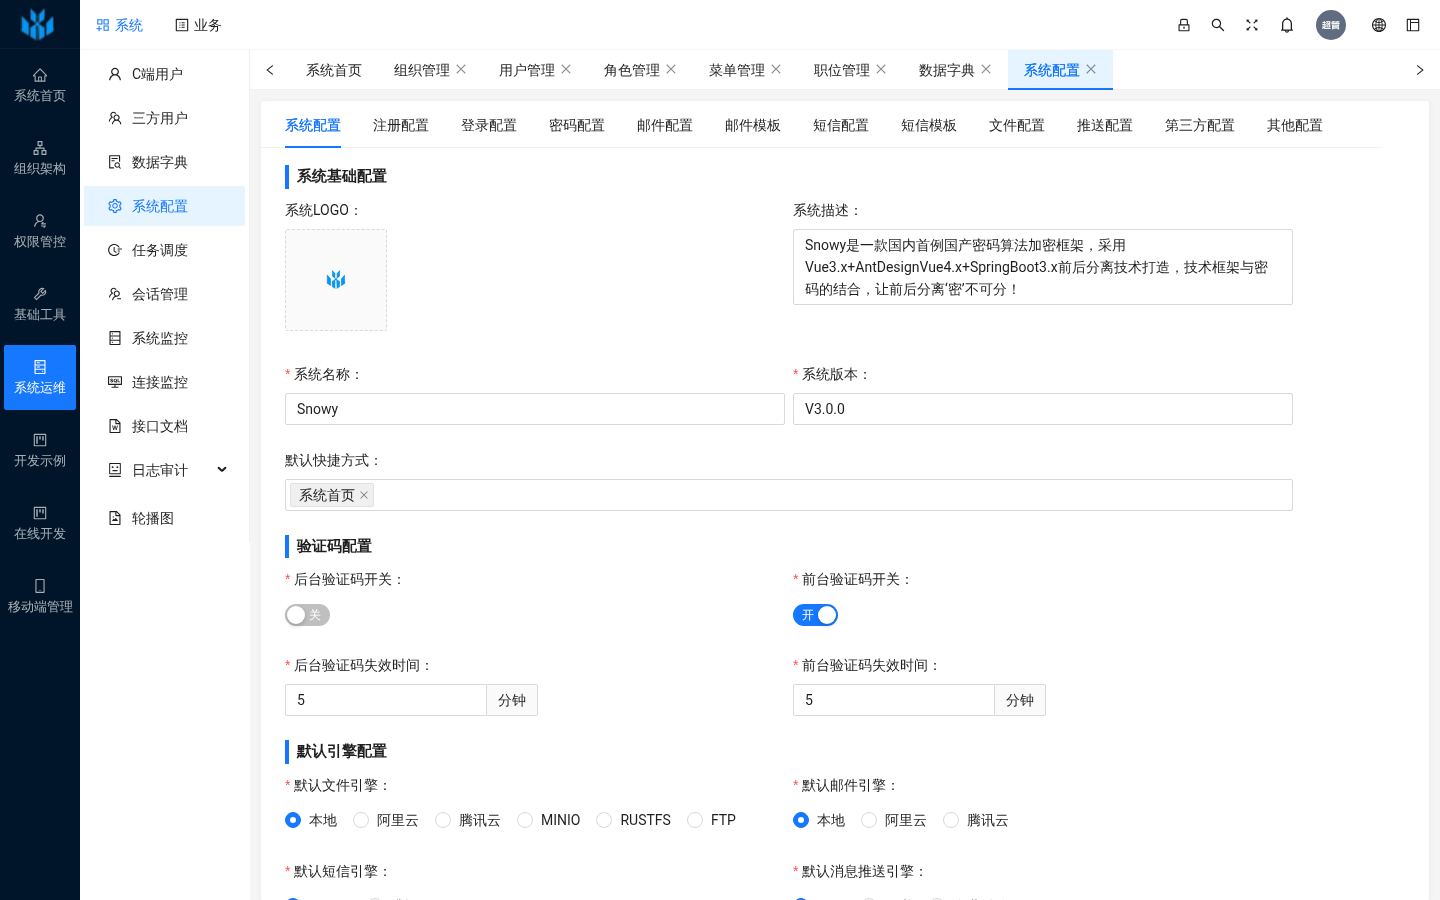
Task: Click the 系统名称 input field
Action: pyautogui.click(x=535, y=409)
